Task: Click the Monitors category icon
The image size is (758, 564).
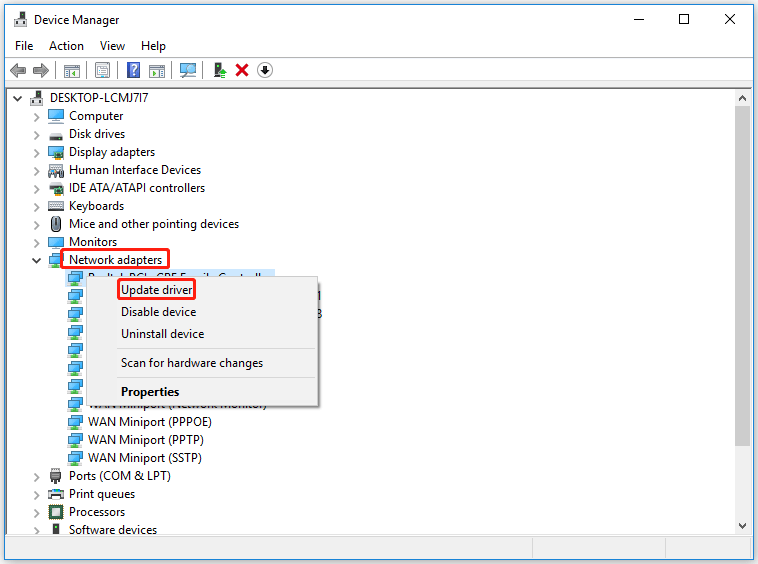Action: 56,242
